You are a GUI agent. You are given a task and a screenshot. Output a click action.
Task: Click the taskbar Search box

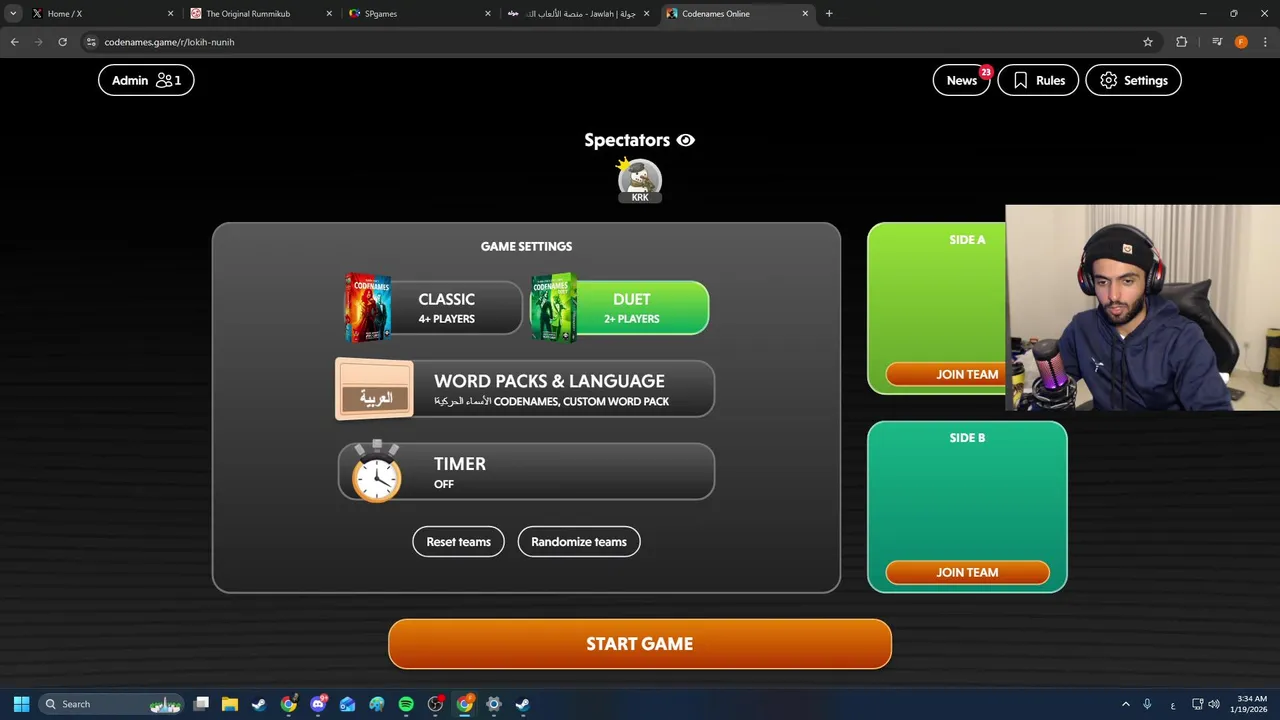coord(110,704)
